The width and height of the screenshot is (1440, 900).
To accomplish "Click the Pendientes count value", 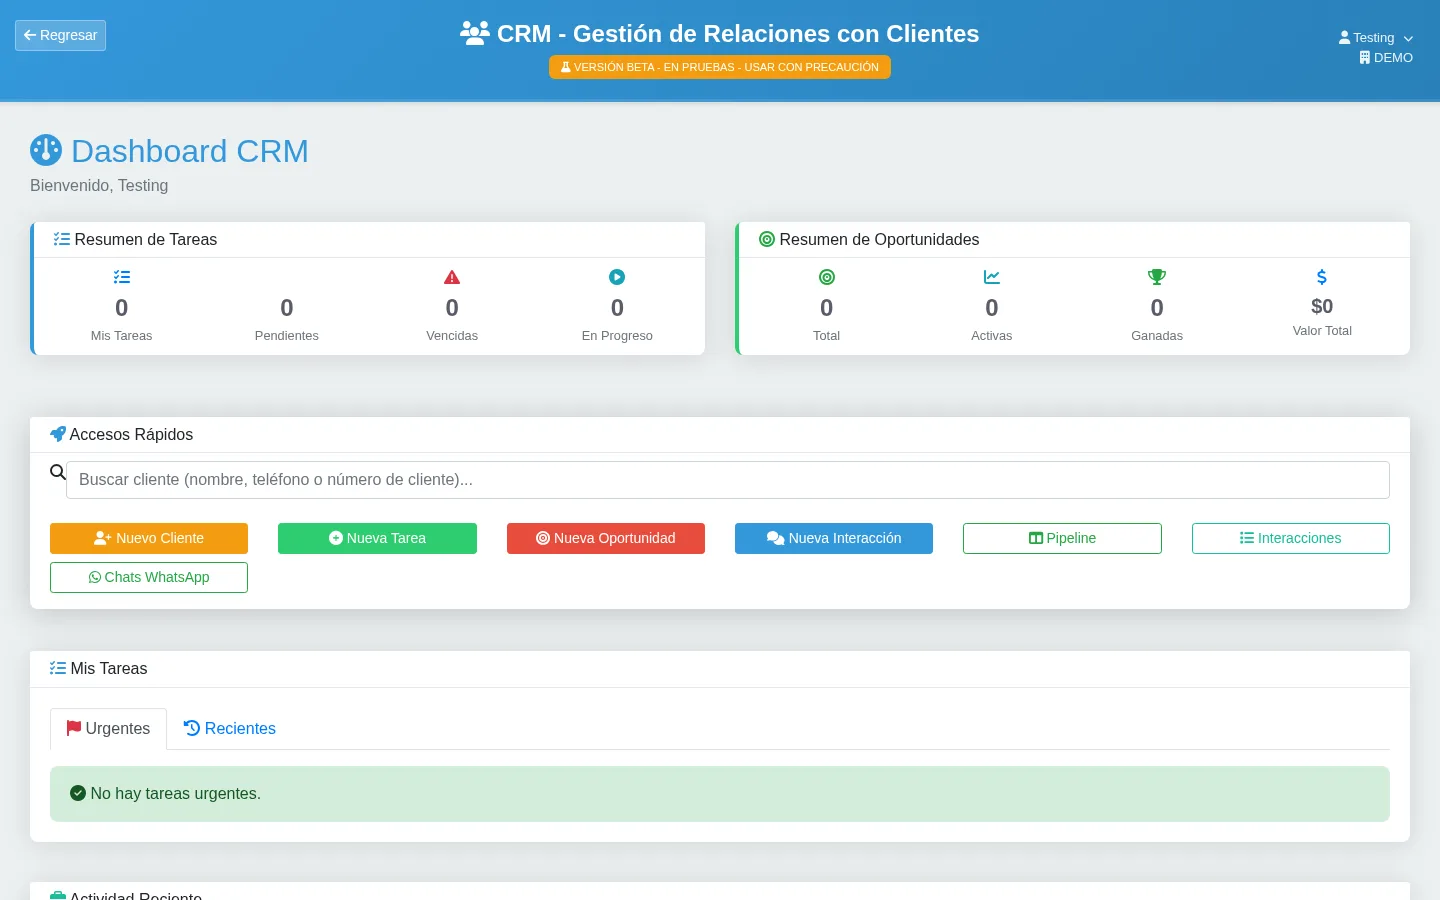I will 287,308.
